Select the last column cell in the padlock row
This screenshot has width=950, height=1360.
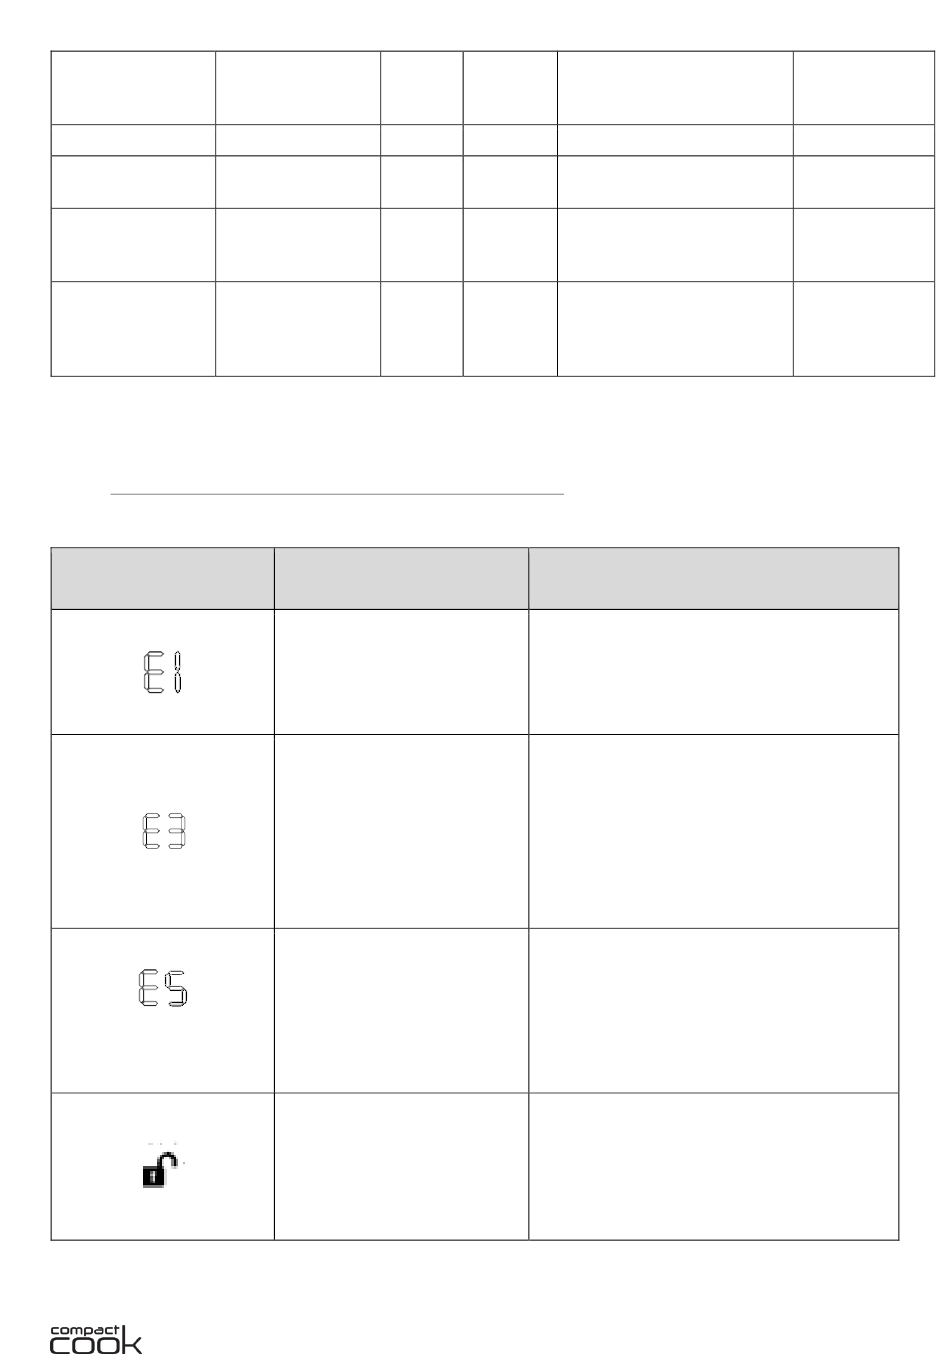point(714,1167)
